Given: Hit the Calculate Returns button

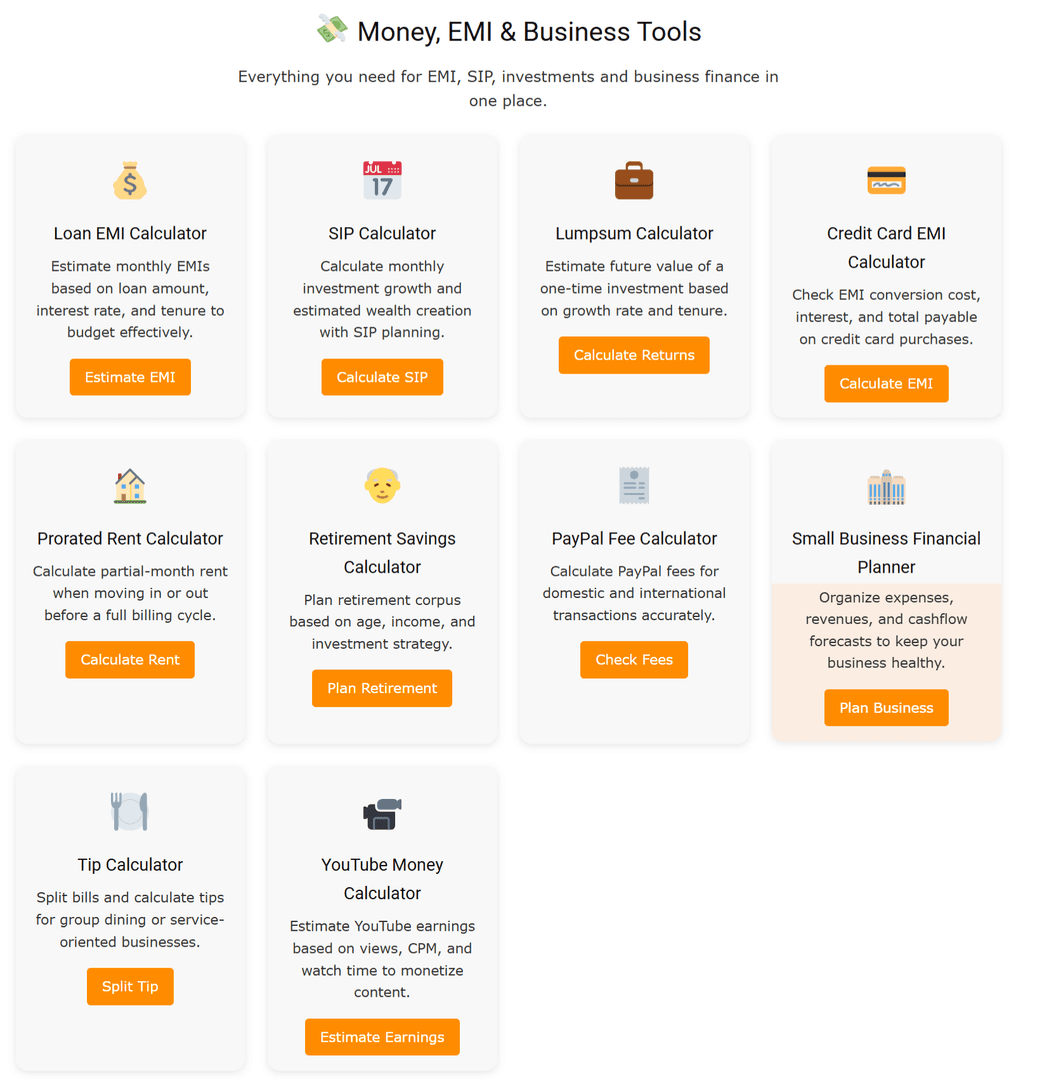Looking at the screenshot, I should tap(634, 355).
